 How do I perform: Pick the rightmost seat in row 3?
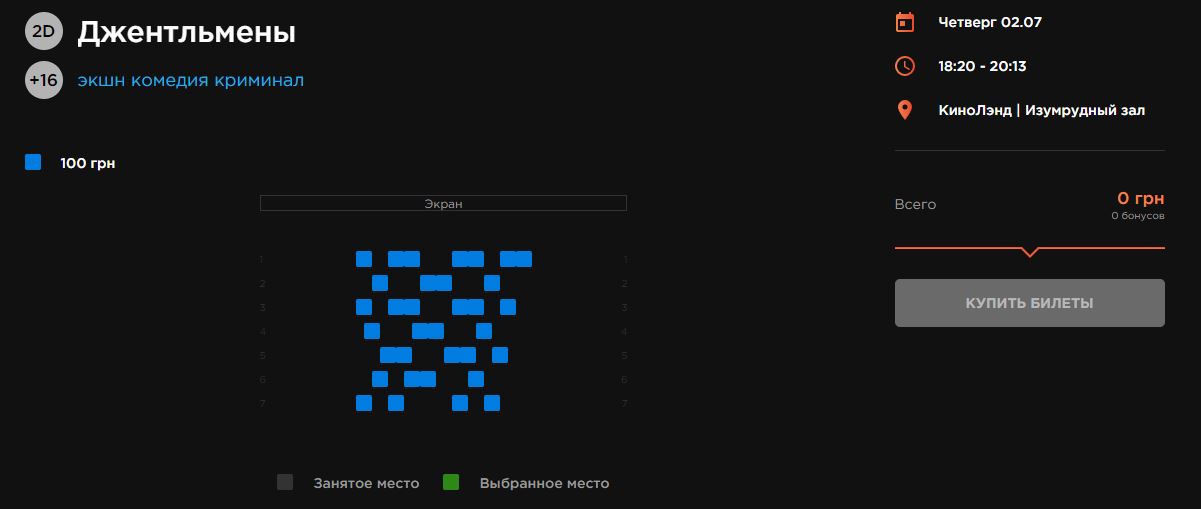pyautogui.click(x=508, y=307)
